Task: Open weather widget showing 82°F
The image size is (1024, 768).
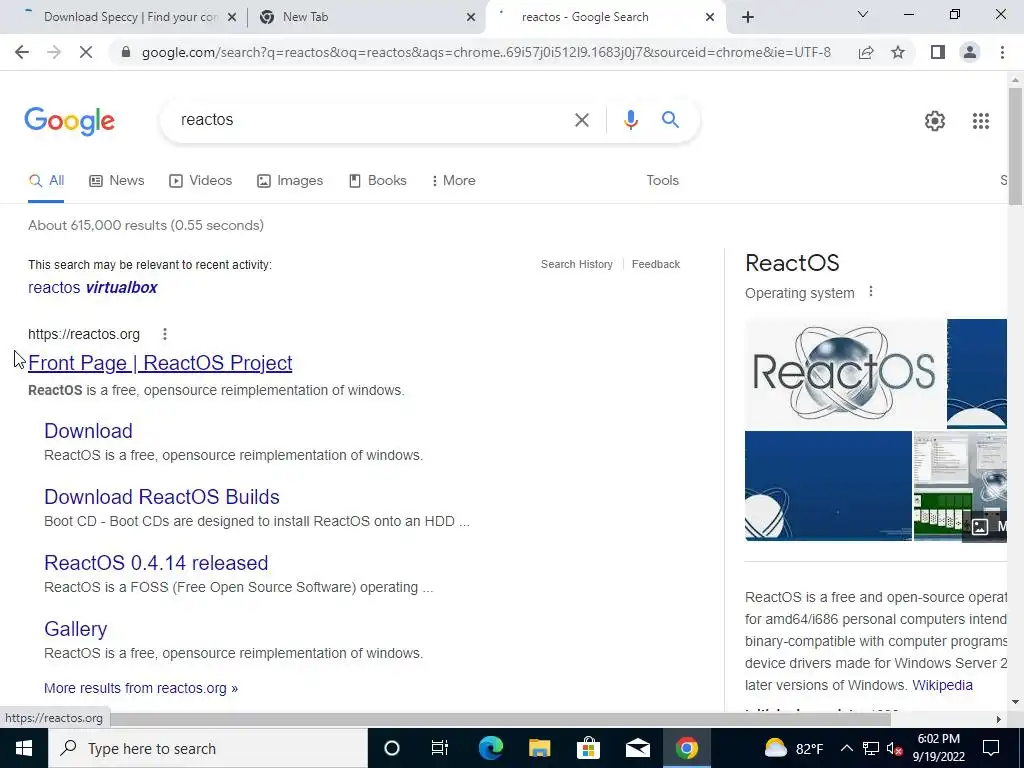Action: click(793, 748)
